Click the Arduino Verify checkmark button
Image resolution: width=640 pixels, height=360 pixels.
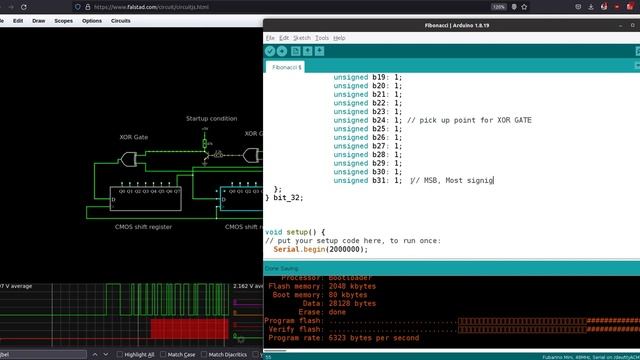270,51
